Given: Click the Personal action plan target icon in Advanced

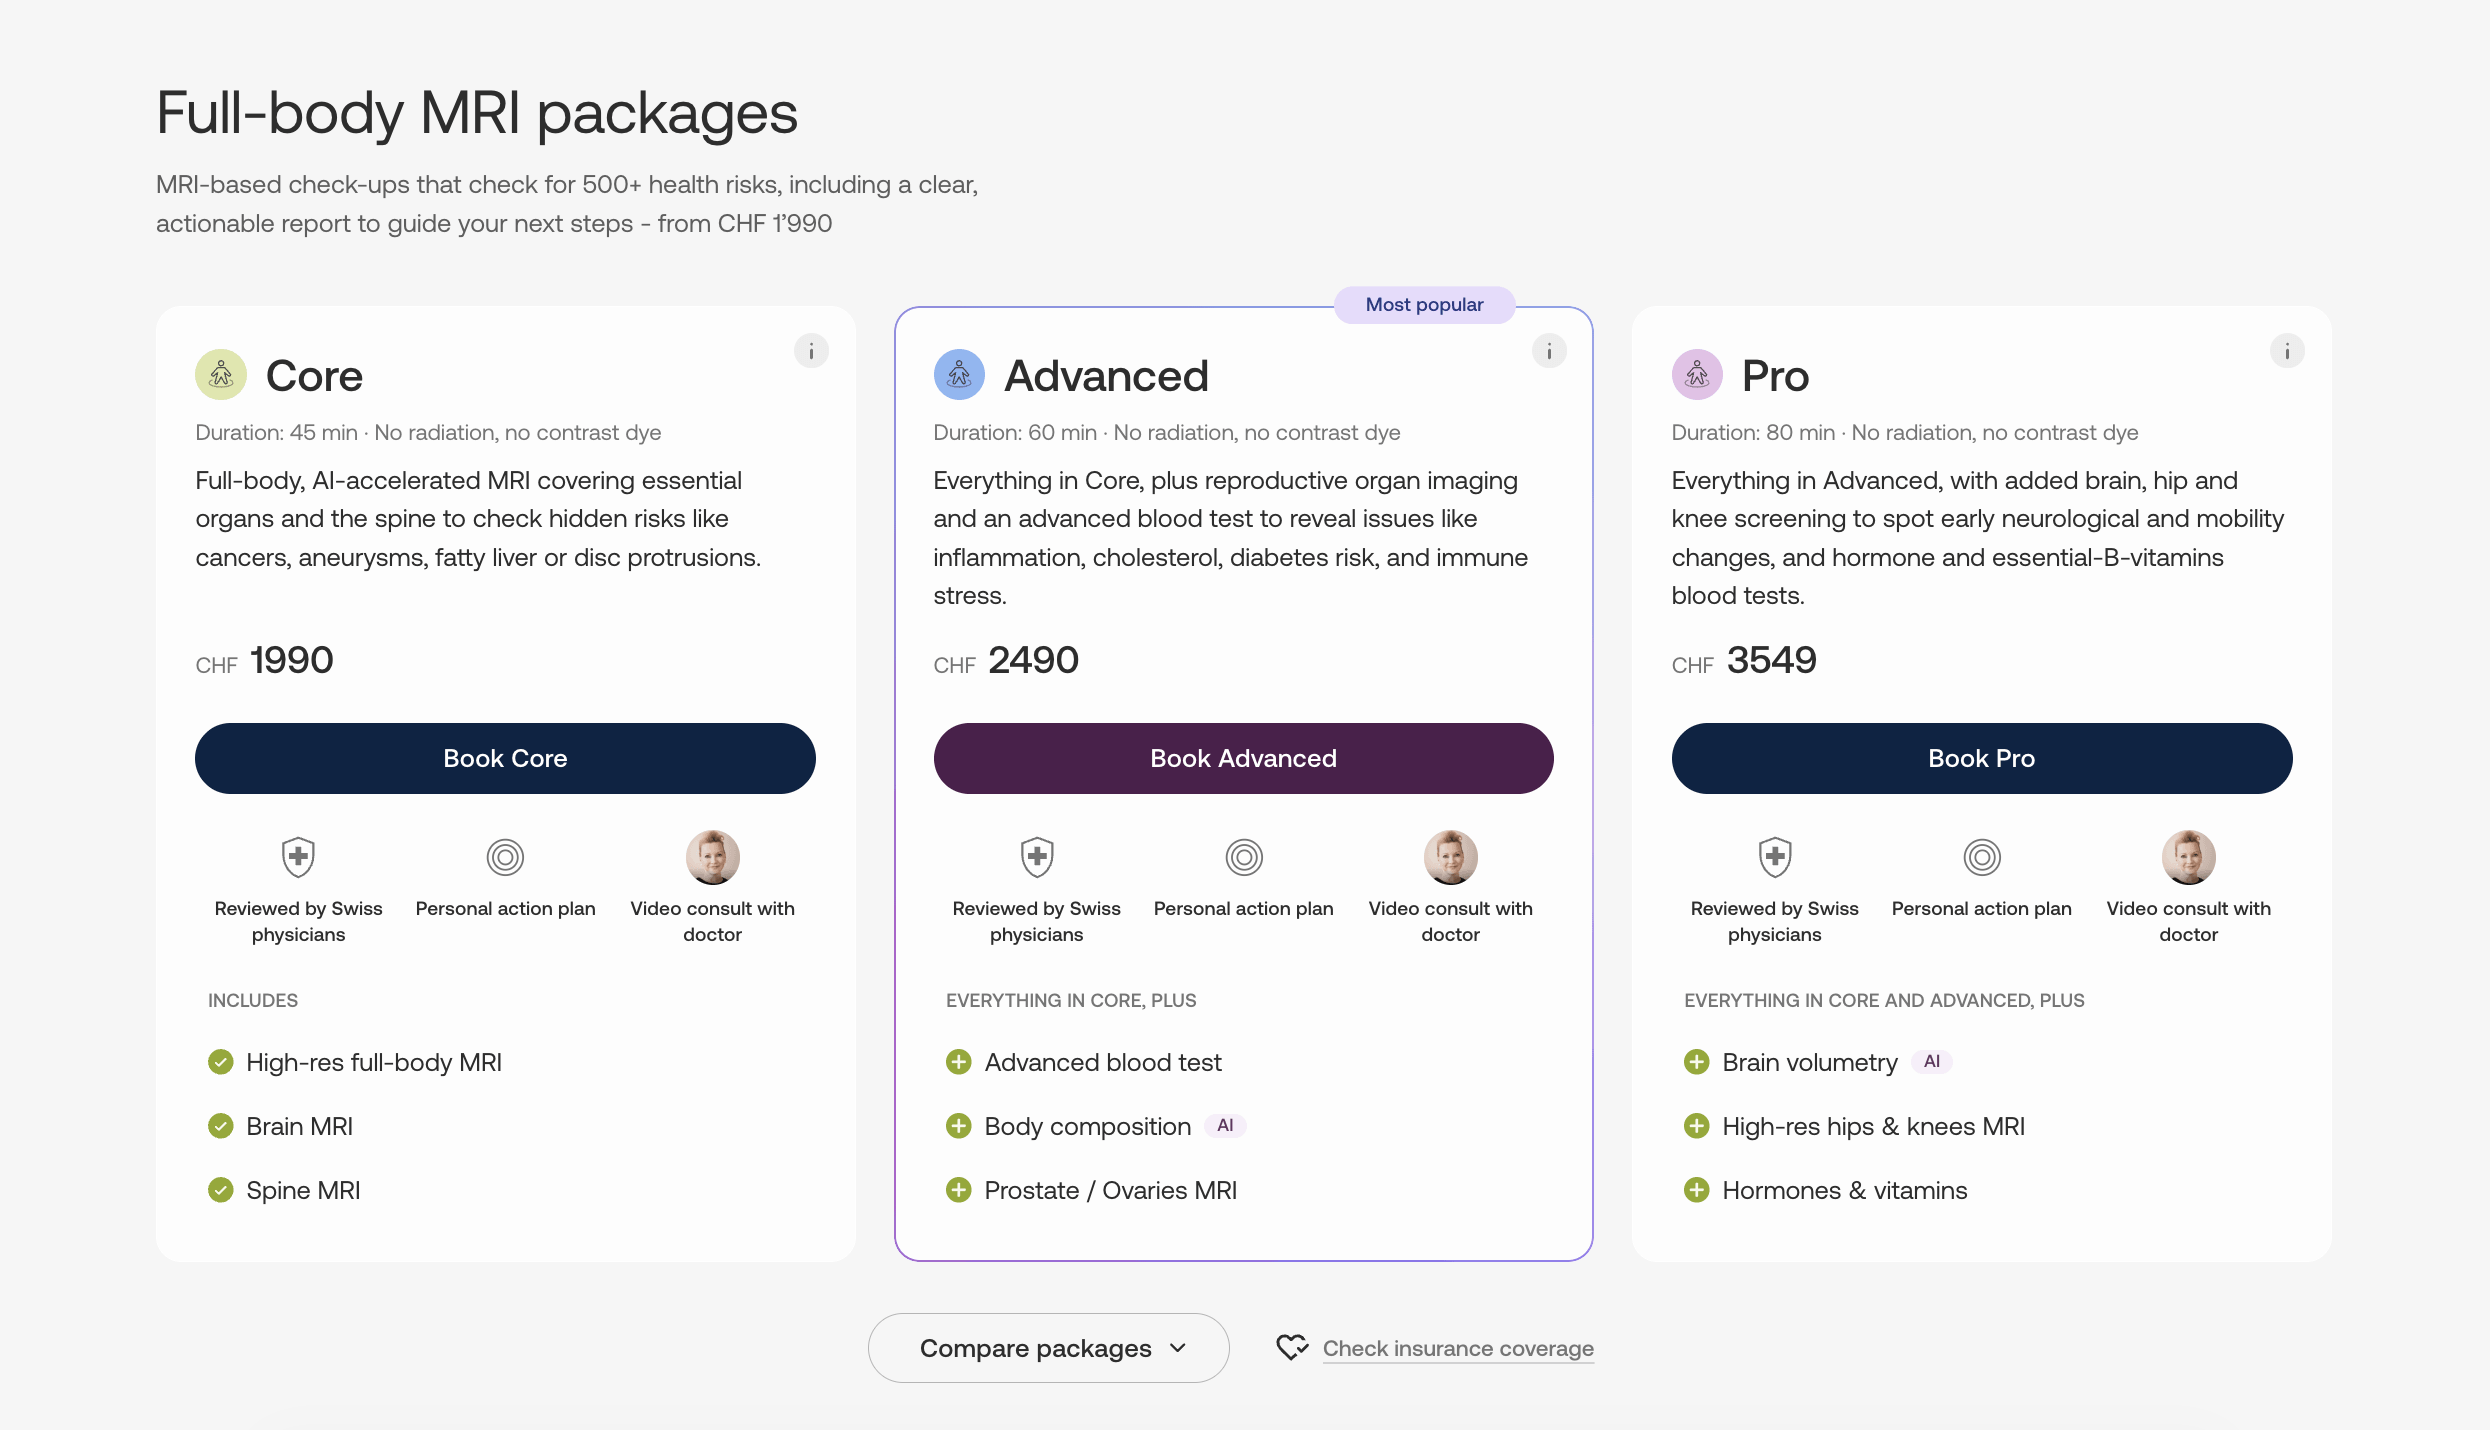Looking at the screenshot, I should (x=1244, y=857).
